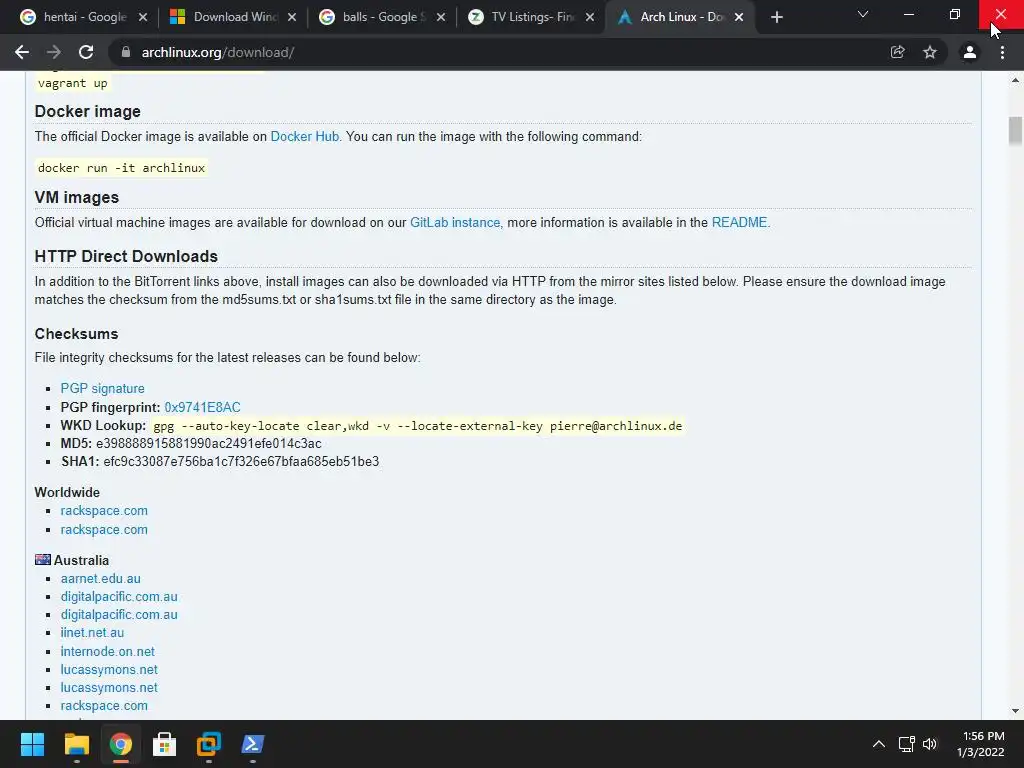Open VirtualBox icon in the taskbar
This screenshot has width=1024, height=768.
tap(209, 744)
